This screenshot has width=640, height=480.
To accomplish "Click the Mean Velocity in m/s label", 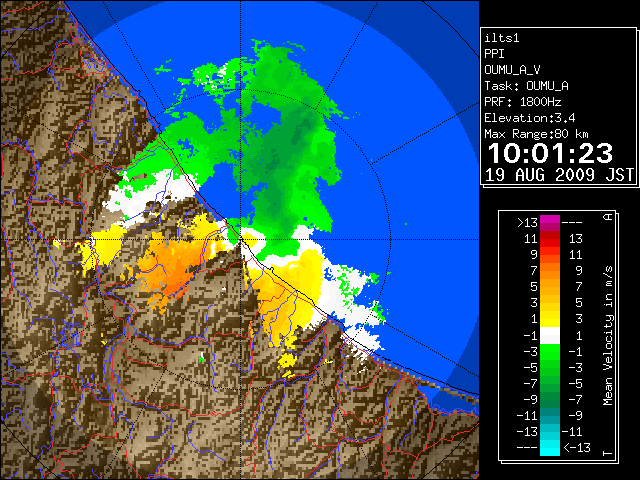I will click(x=608, y=336).
